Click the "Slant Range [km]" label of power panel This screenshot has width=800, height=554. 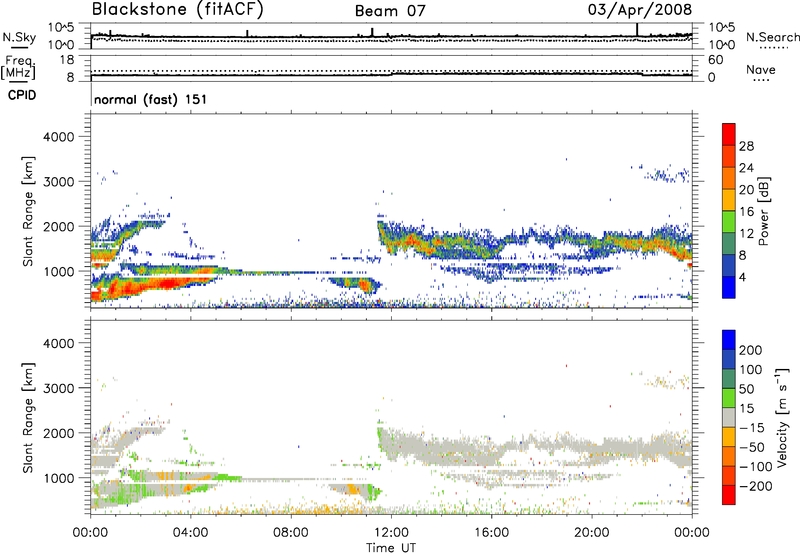click(x=28, y=211)
